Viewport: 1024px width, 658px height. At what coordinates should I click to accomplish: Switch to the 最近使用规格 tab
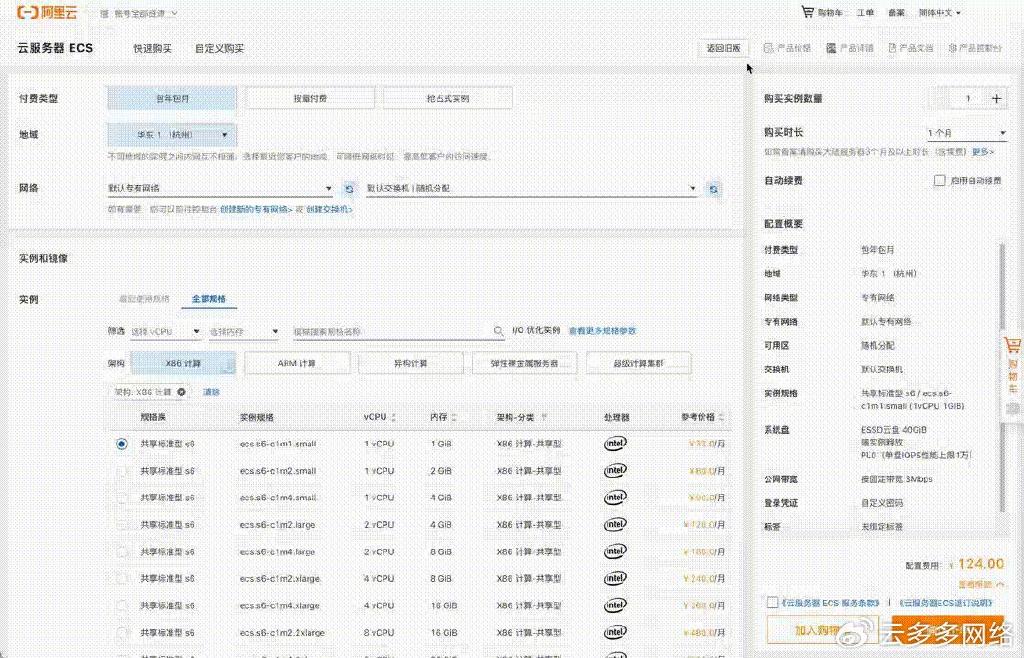pos(144,298)
